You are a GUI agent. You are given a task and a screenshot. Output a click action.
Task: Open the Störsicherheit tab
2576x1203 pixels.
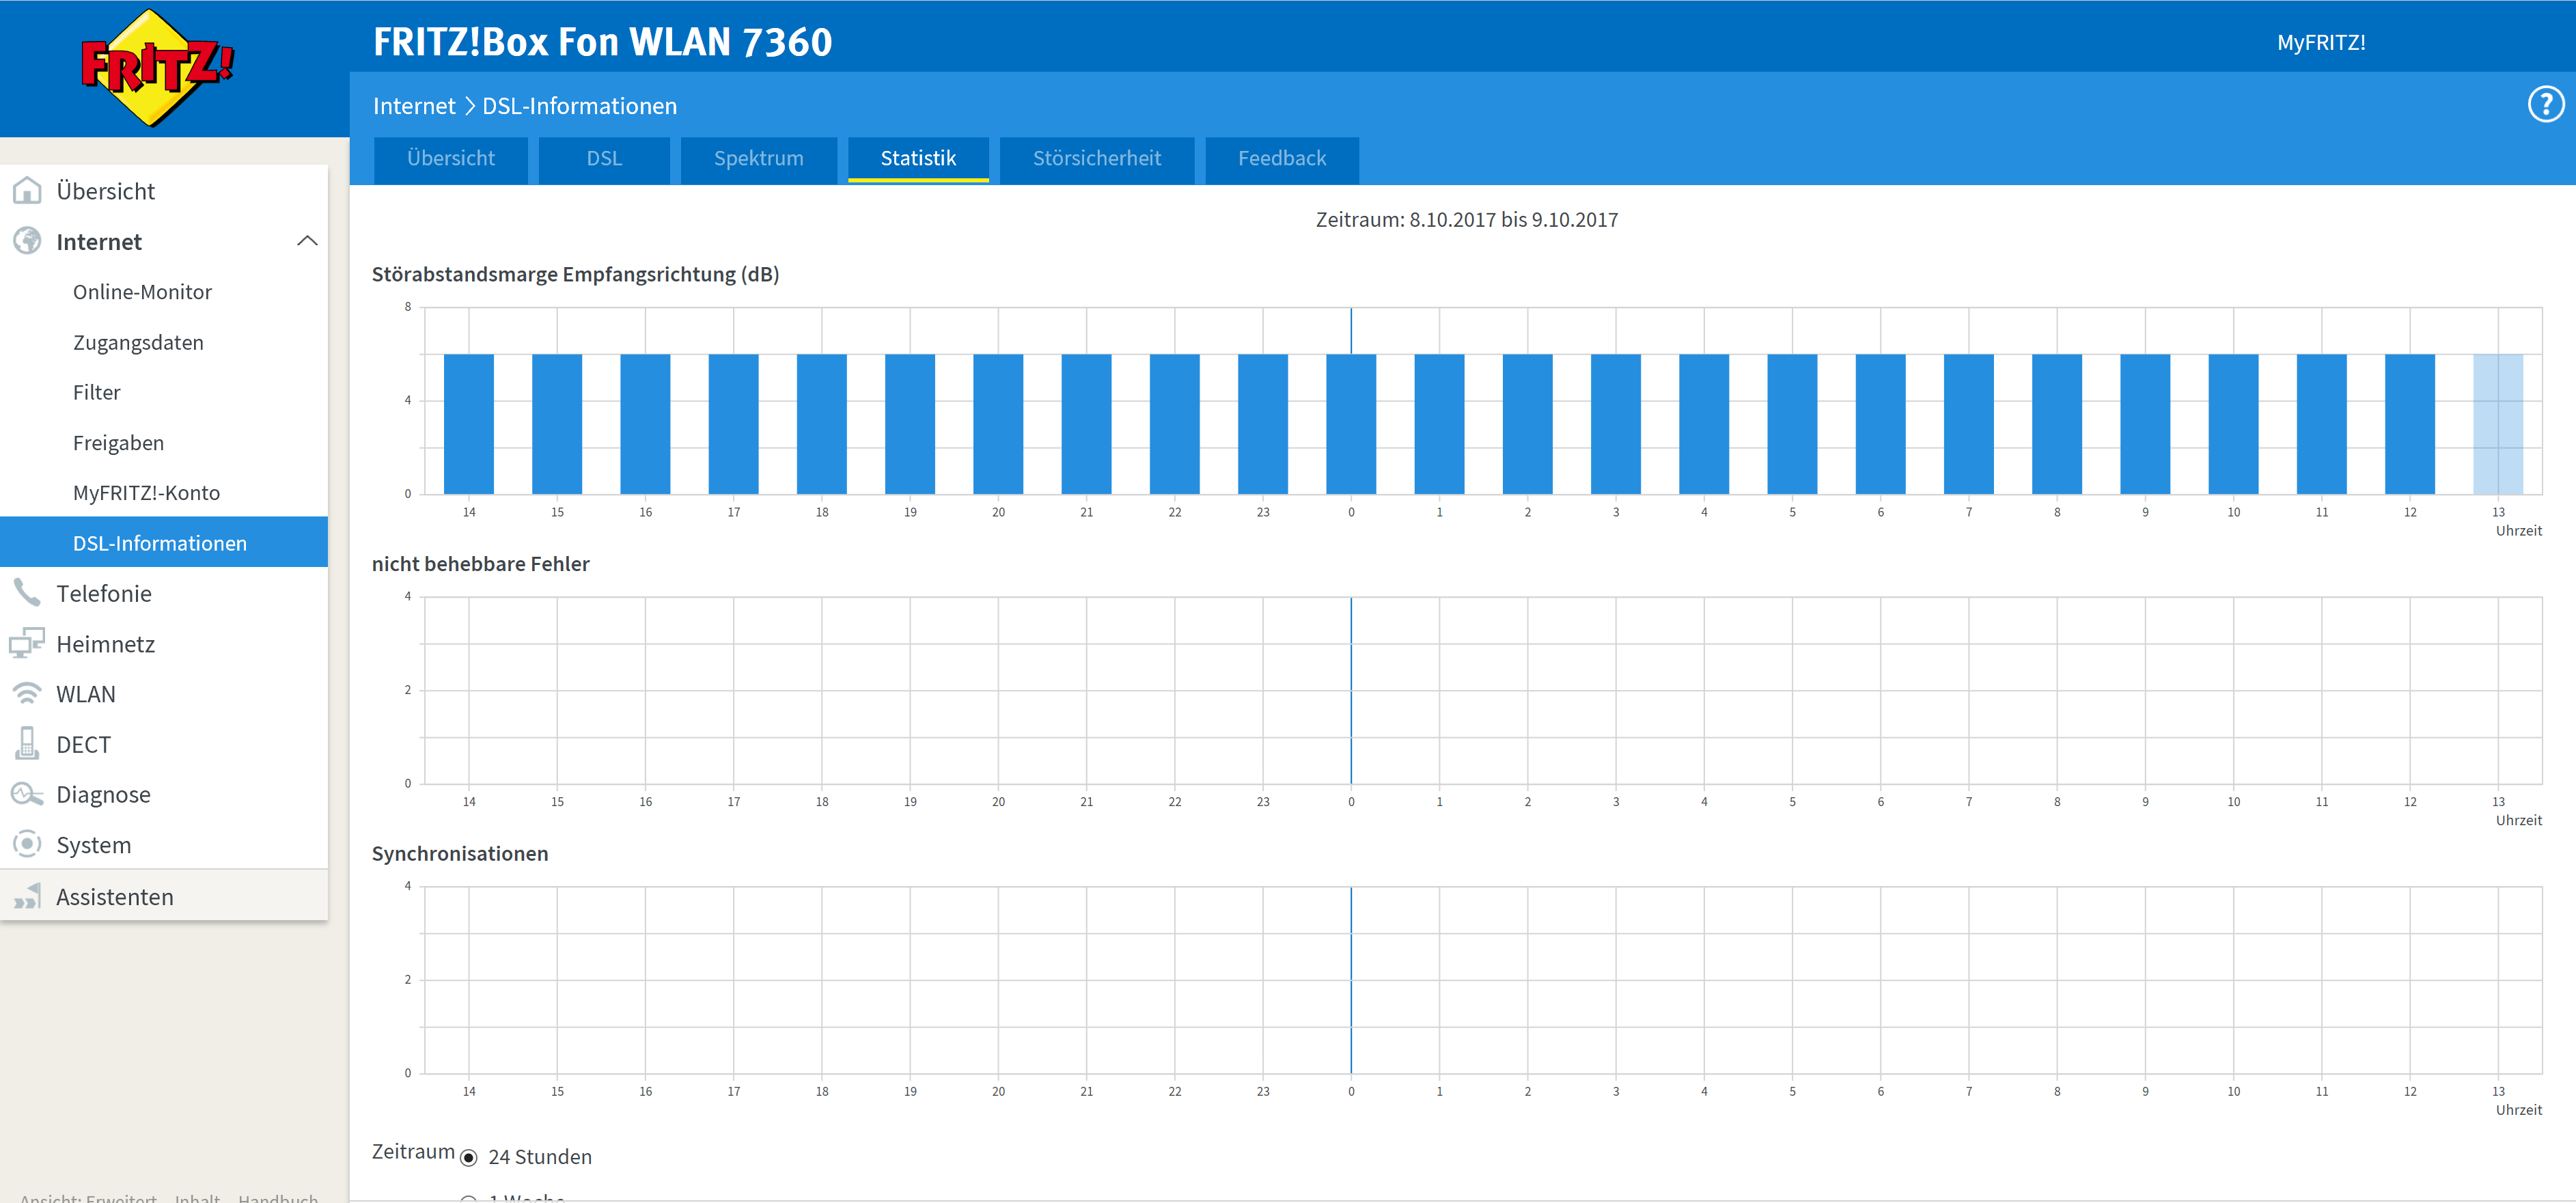pyautogui.click(x=1096, y=159)
